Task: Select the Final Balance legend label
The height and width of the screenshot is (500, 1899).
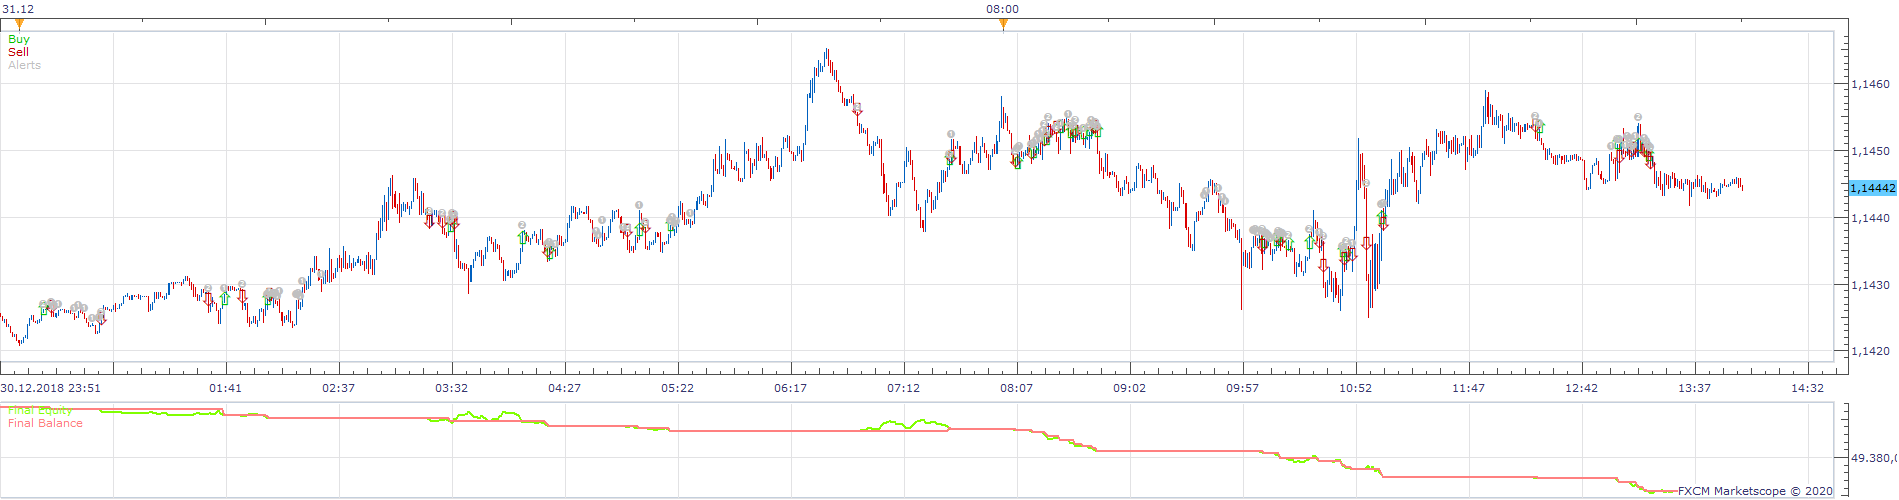Action: [x=45, y=423]
